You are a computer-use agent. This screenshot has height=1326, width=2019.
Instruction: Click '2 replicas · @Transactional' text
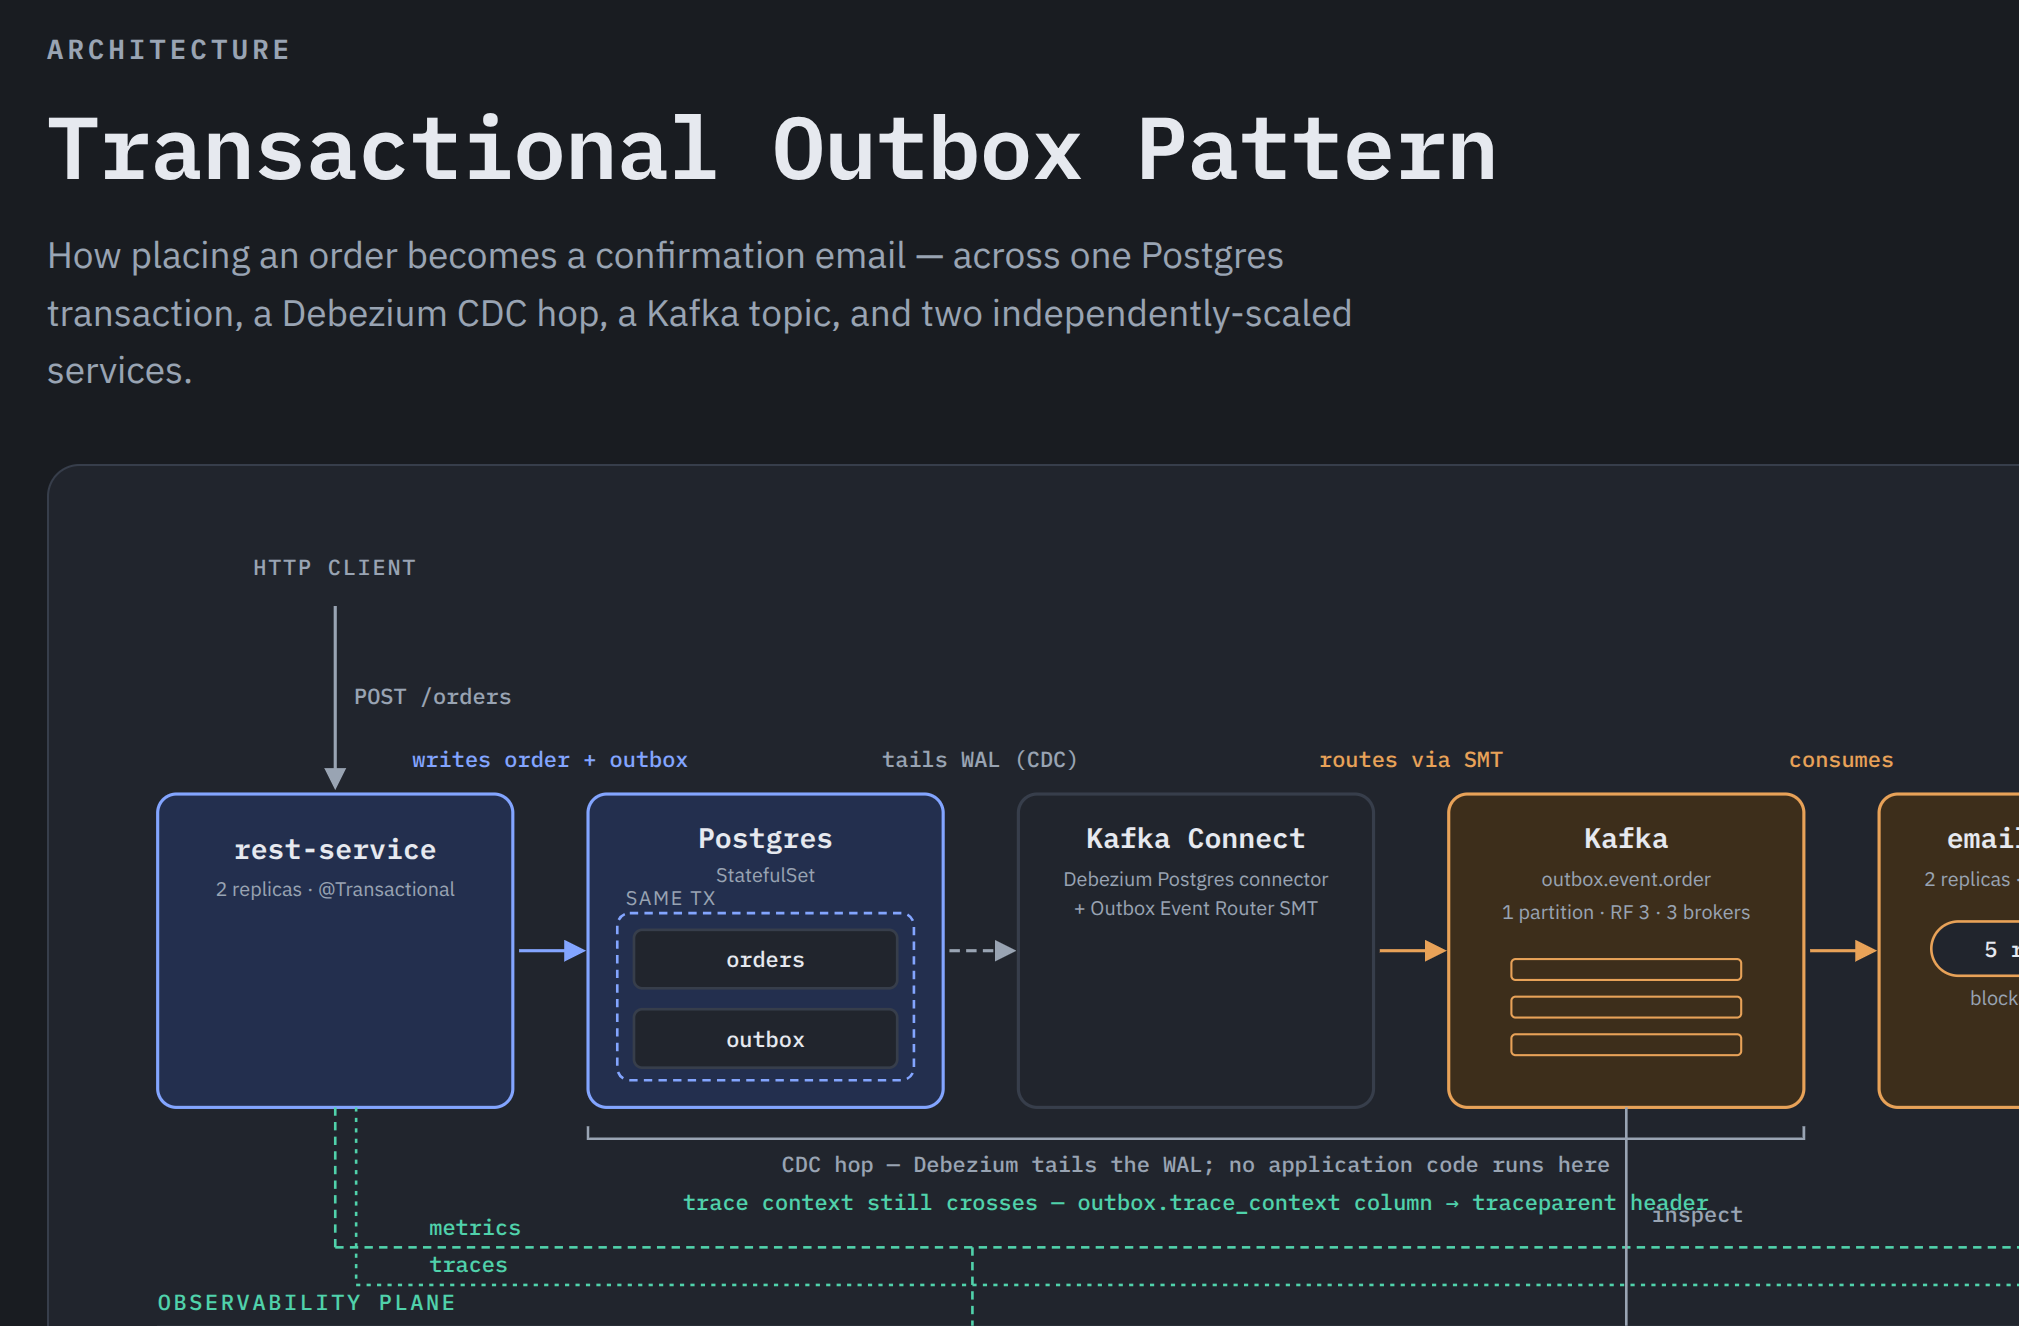(335, 889)
